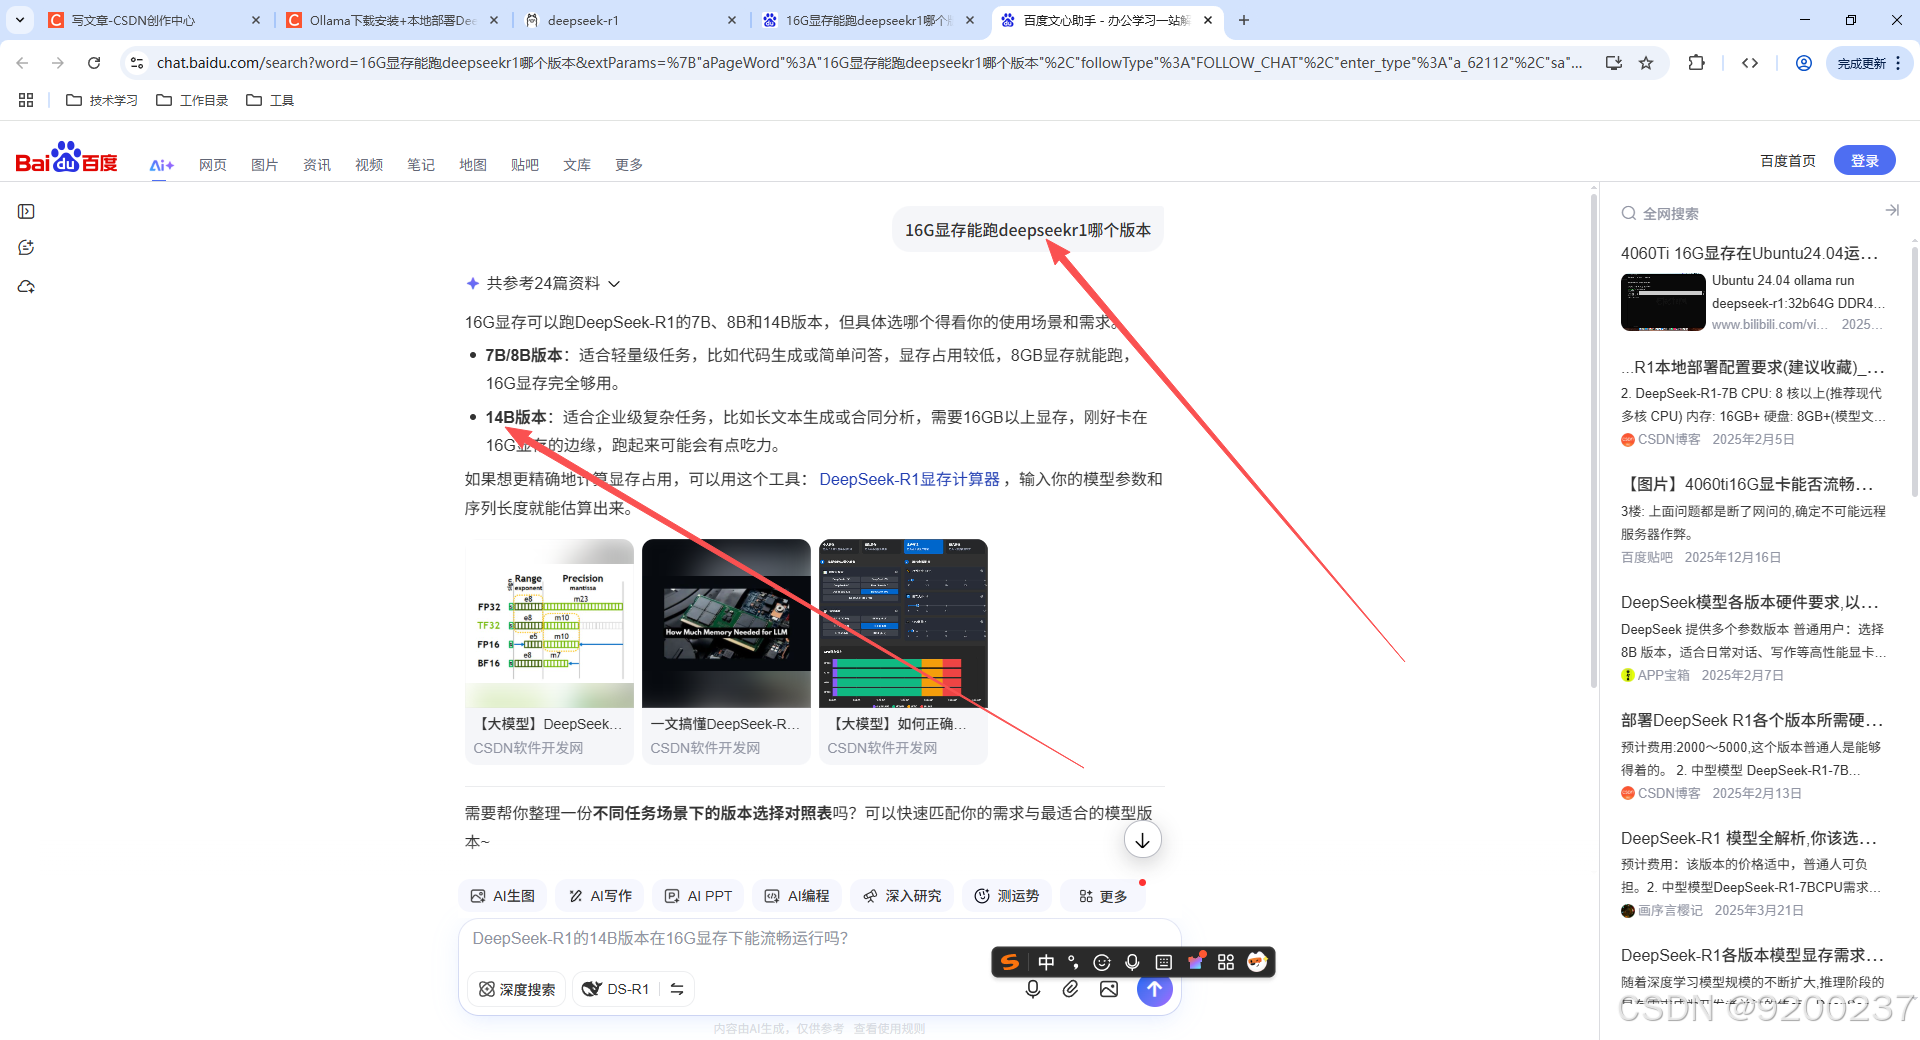This screenshot has width=1920, height=1040.
Task: Select the 视频 search category
Action: 369,165
